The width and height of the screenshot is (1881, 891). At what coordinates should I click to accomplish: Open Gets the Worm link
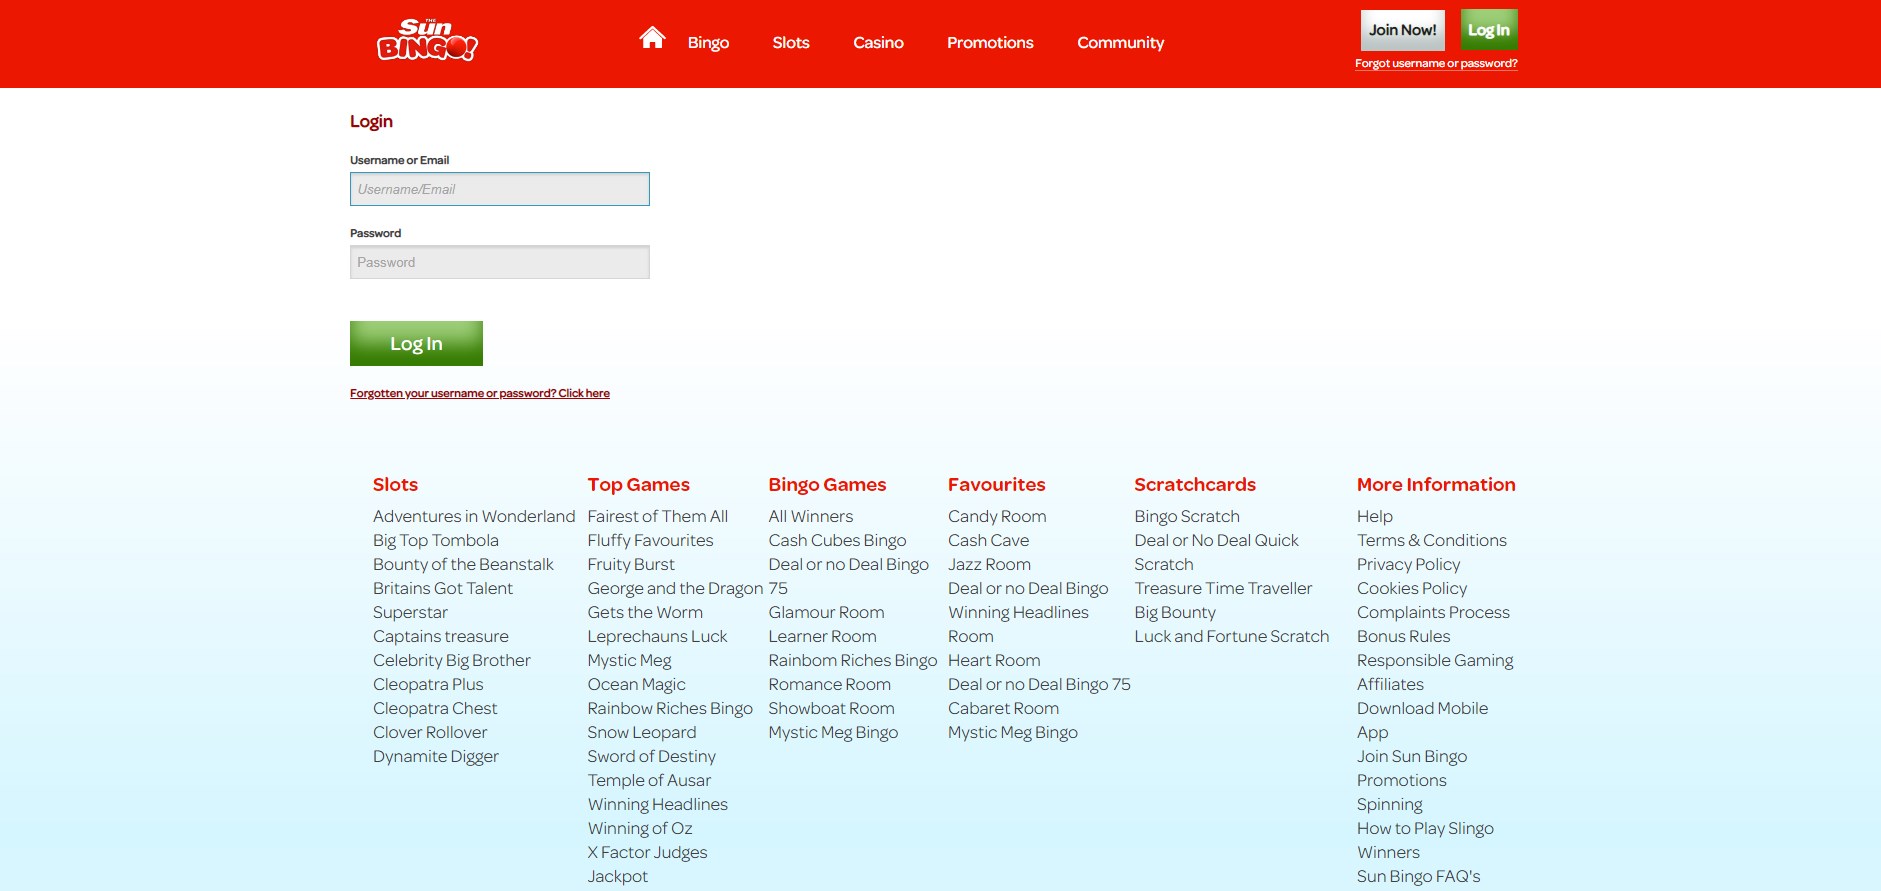(x=645, y=612)
